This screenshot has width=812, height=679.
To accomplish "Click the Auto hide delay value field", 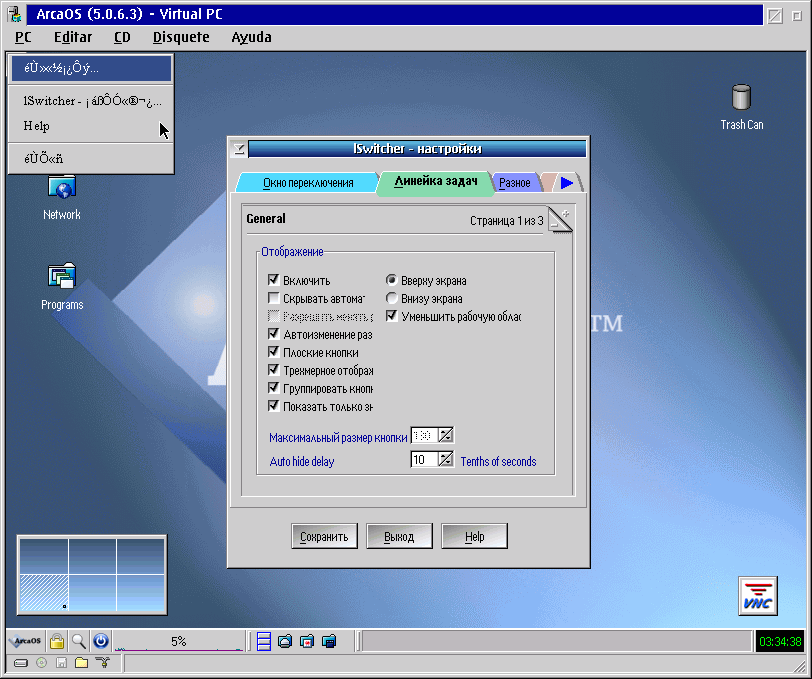I will 425,459.
